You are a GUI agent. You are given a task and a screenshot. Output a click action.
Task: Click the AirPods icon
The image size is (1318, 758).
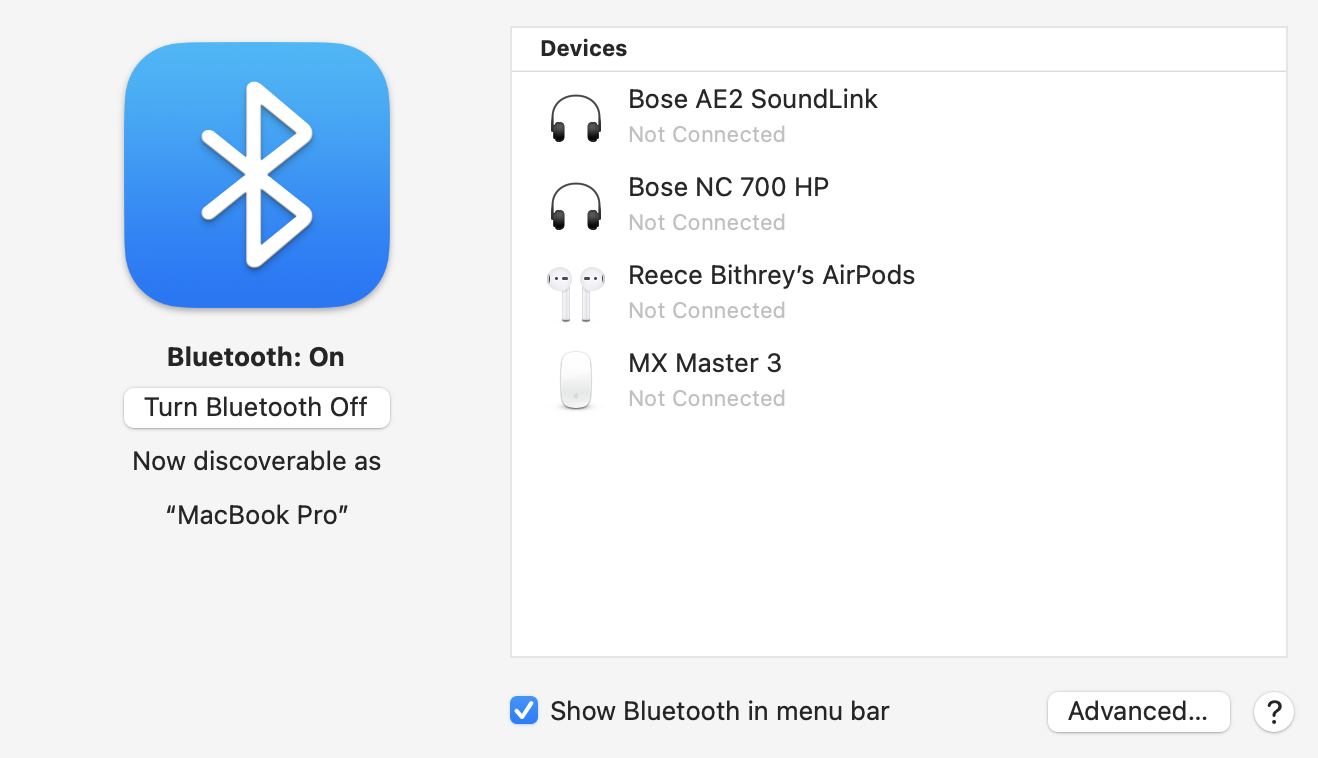[576, 294]
